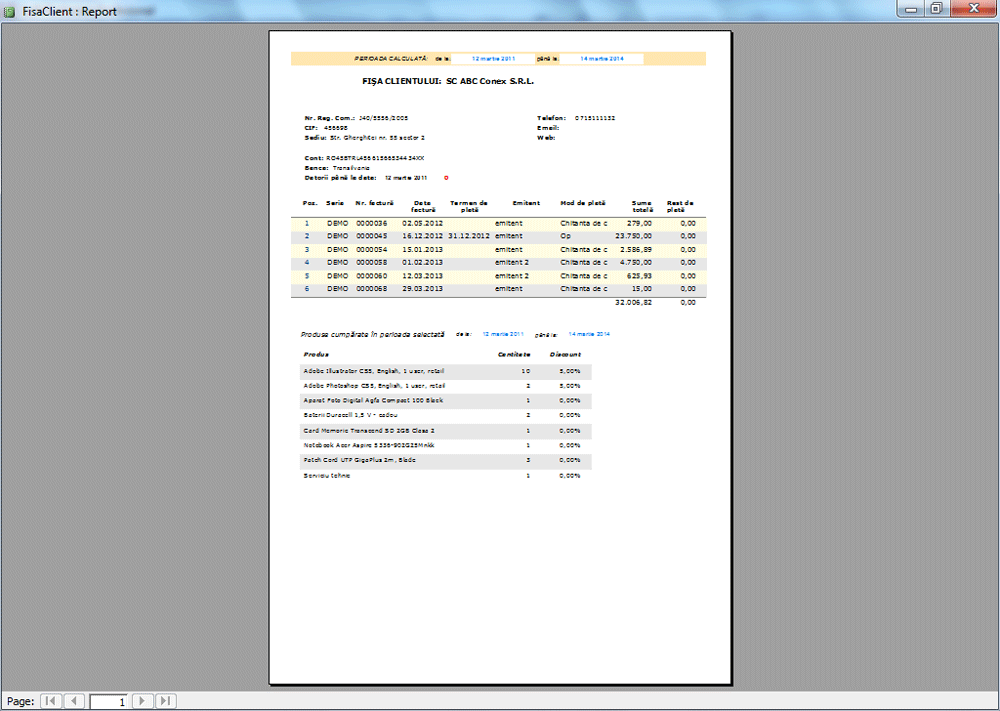1000x711 pixels.
Task: Select invoice number 0000036 in the table
Action: coord(371,223)
